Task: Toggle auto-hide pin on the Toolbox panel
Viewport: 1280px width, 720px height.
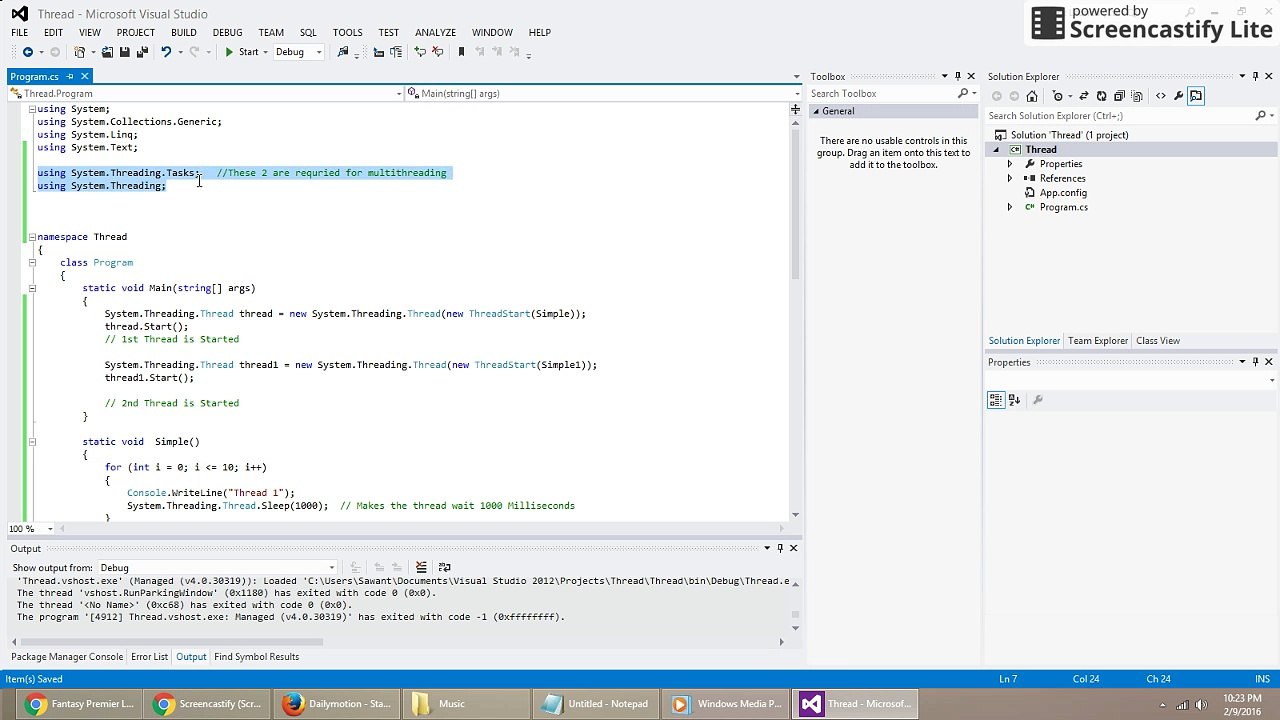Action: pyautogui.click(x=957, y=76)
